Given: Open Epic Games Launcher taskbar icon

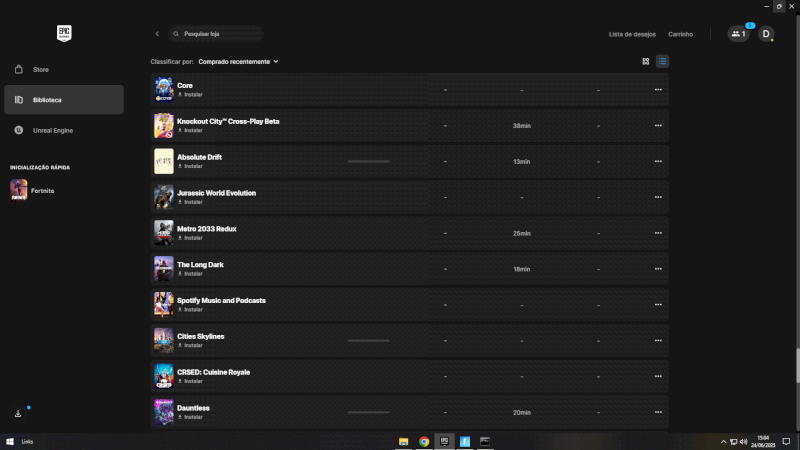Looking at the screenshot, I should tap(444, 441).
